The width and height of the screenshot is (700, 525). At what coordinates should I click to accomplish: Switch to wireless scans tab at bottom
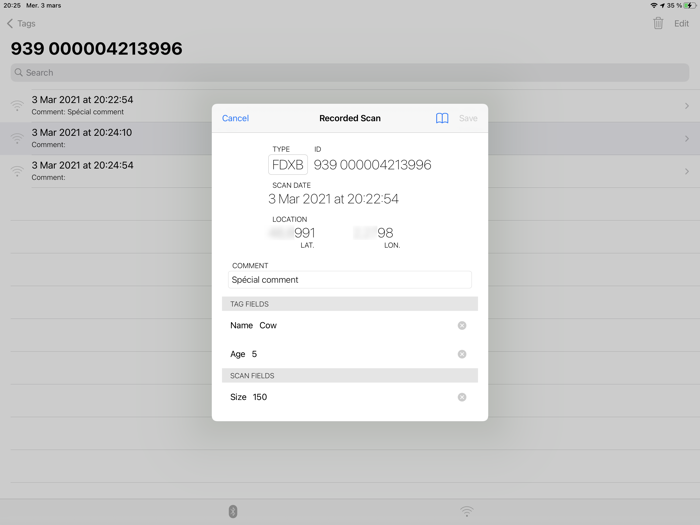(x=467, y=511)
